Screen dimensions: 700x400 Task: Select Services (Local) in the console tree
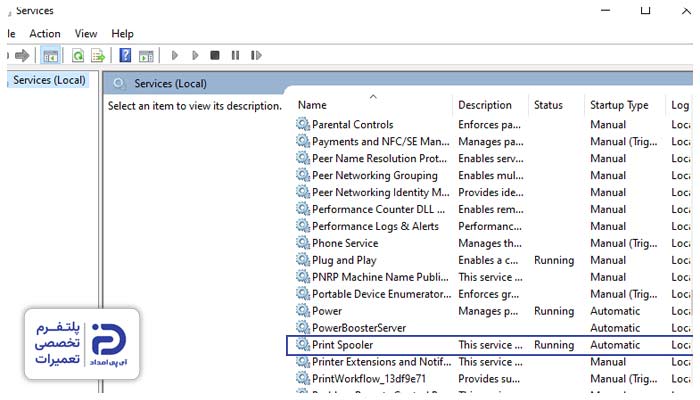click(49, 80)
